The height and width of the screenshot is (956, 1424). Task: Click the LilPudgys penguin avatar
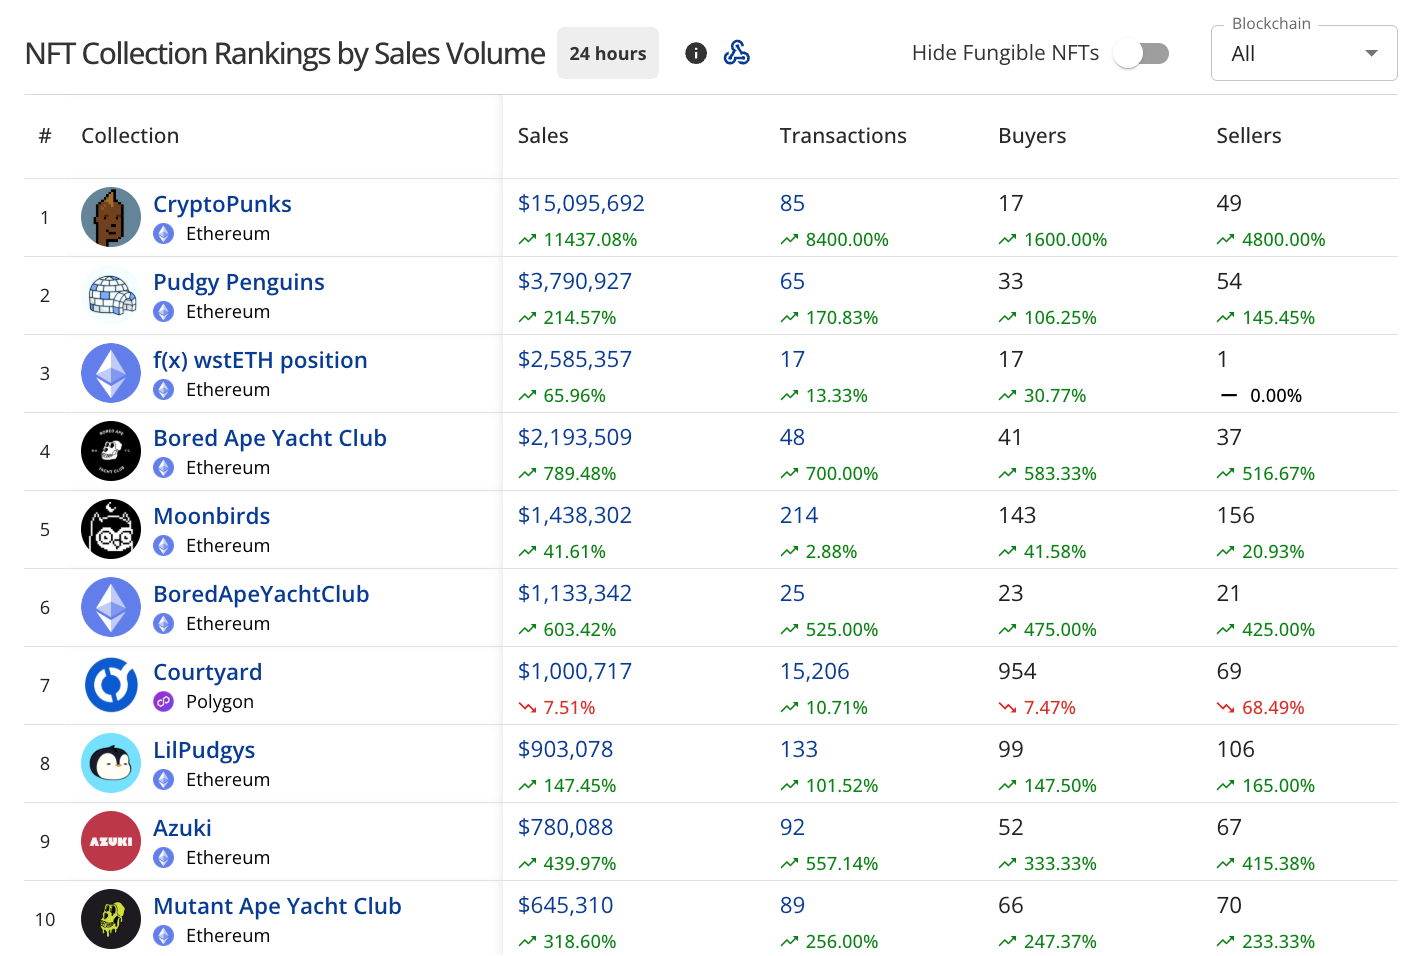[111, 763]
